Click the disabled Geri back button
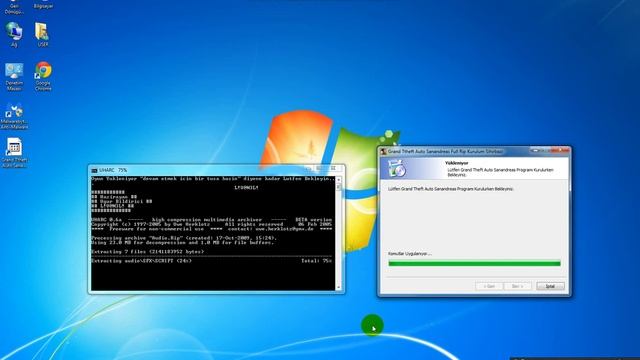Screen dimensions: 640x360 pos(489,286)
